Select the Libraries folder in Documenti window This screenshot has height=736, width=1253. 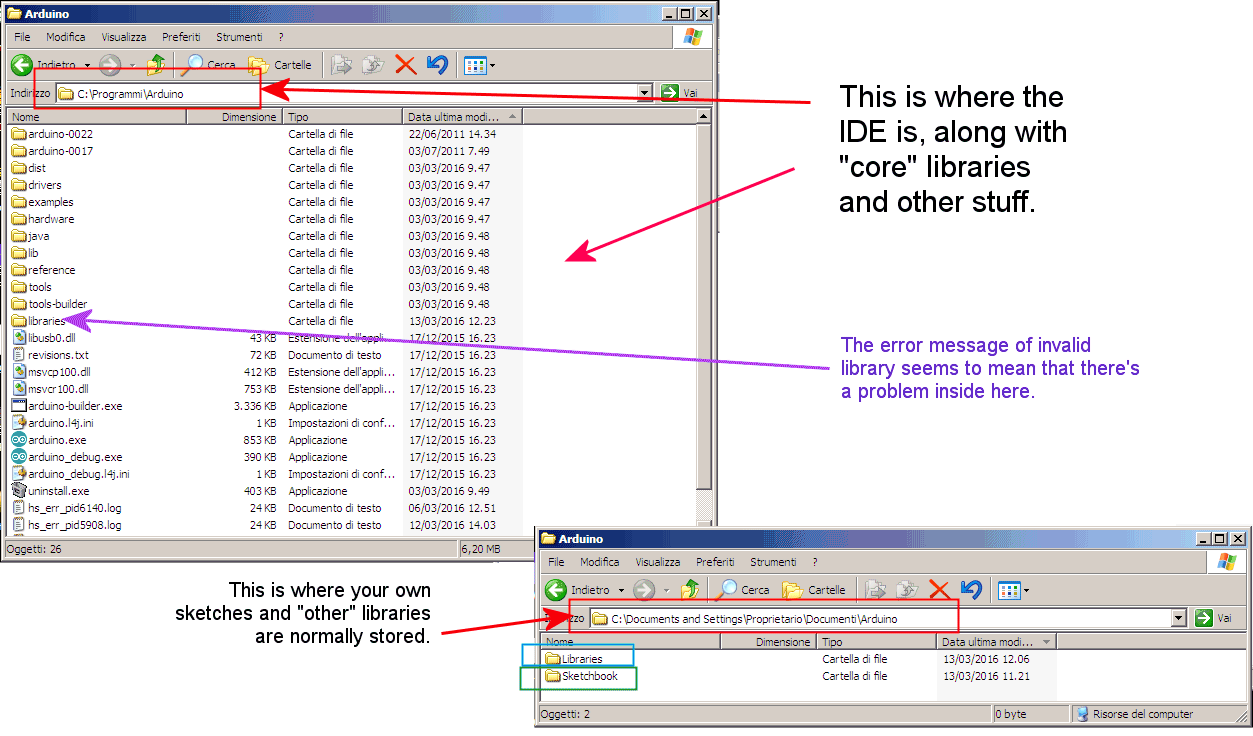tap(574, 659)
